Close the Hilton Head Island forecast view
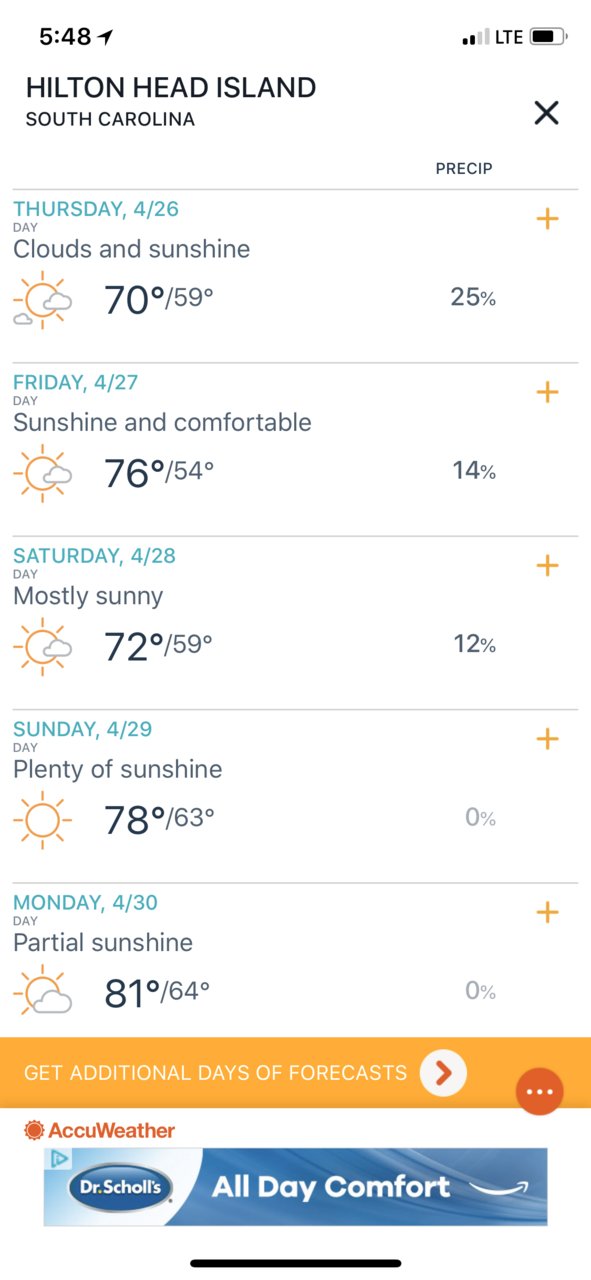This screenshot has height=1280, width=591. point(546,113)
